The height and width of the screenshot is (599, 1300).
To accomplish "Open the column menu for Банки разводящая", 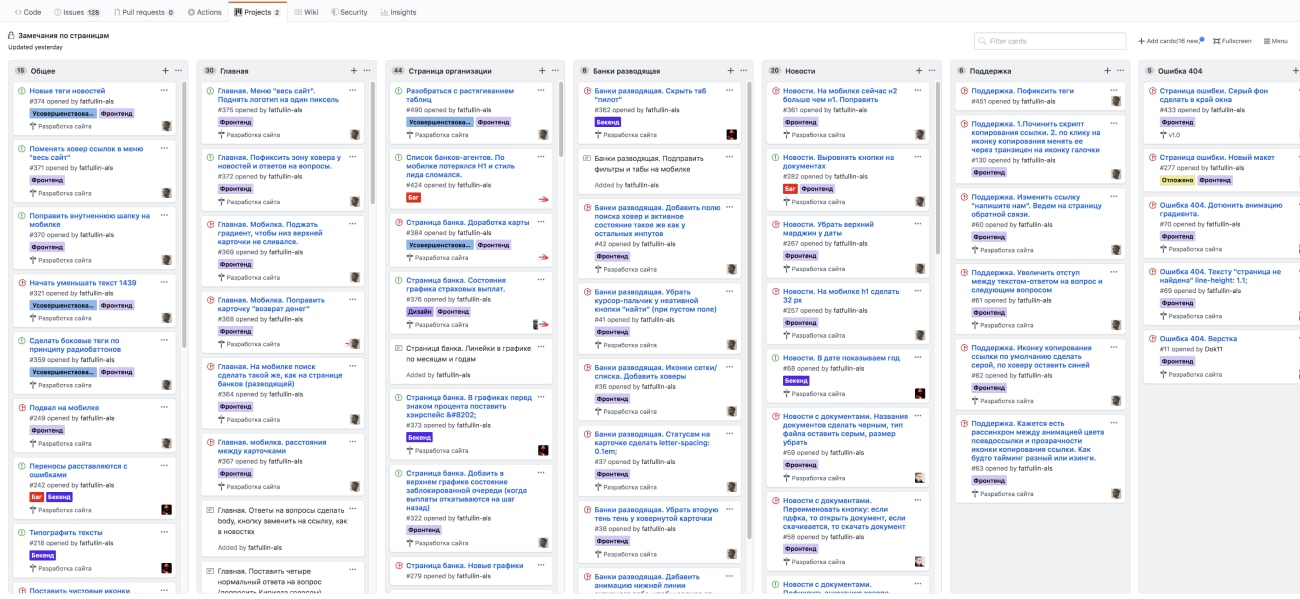I will (743, 71).
